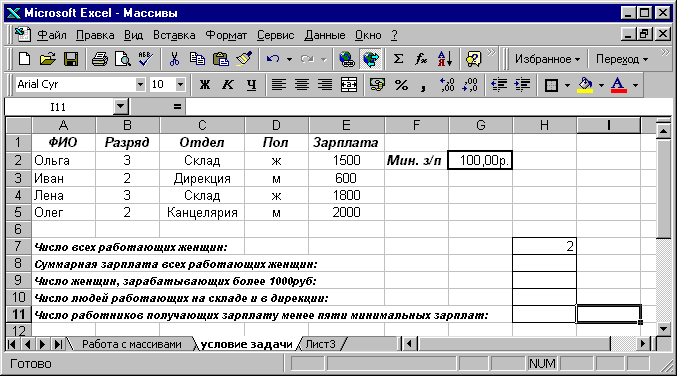Increase indent icon
This screenshot has height=376, width=677.
522,85
